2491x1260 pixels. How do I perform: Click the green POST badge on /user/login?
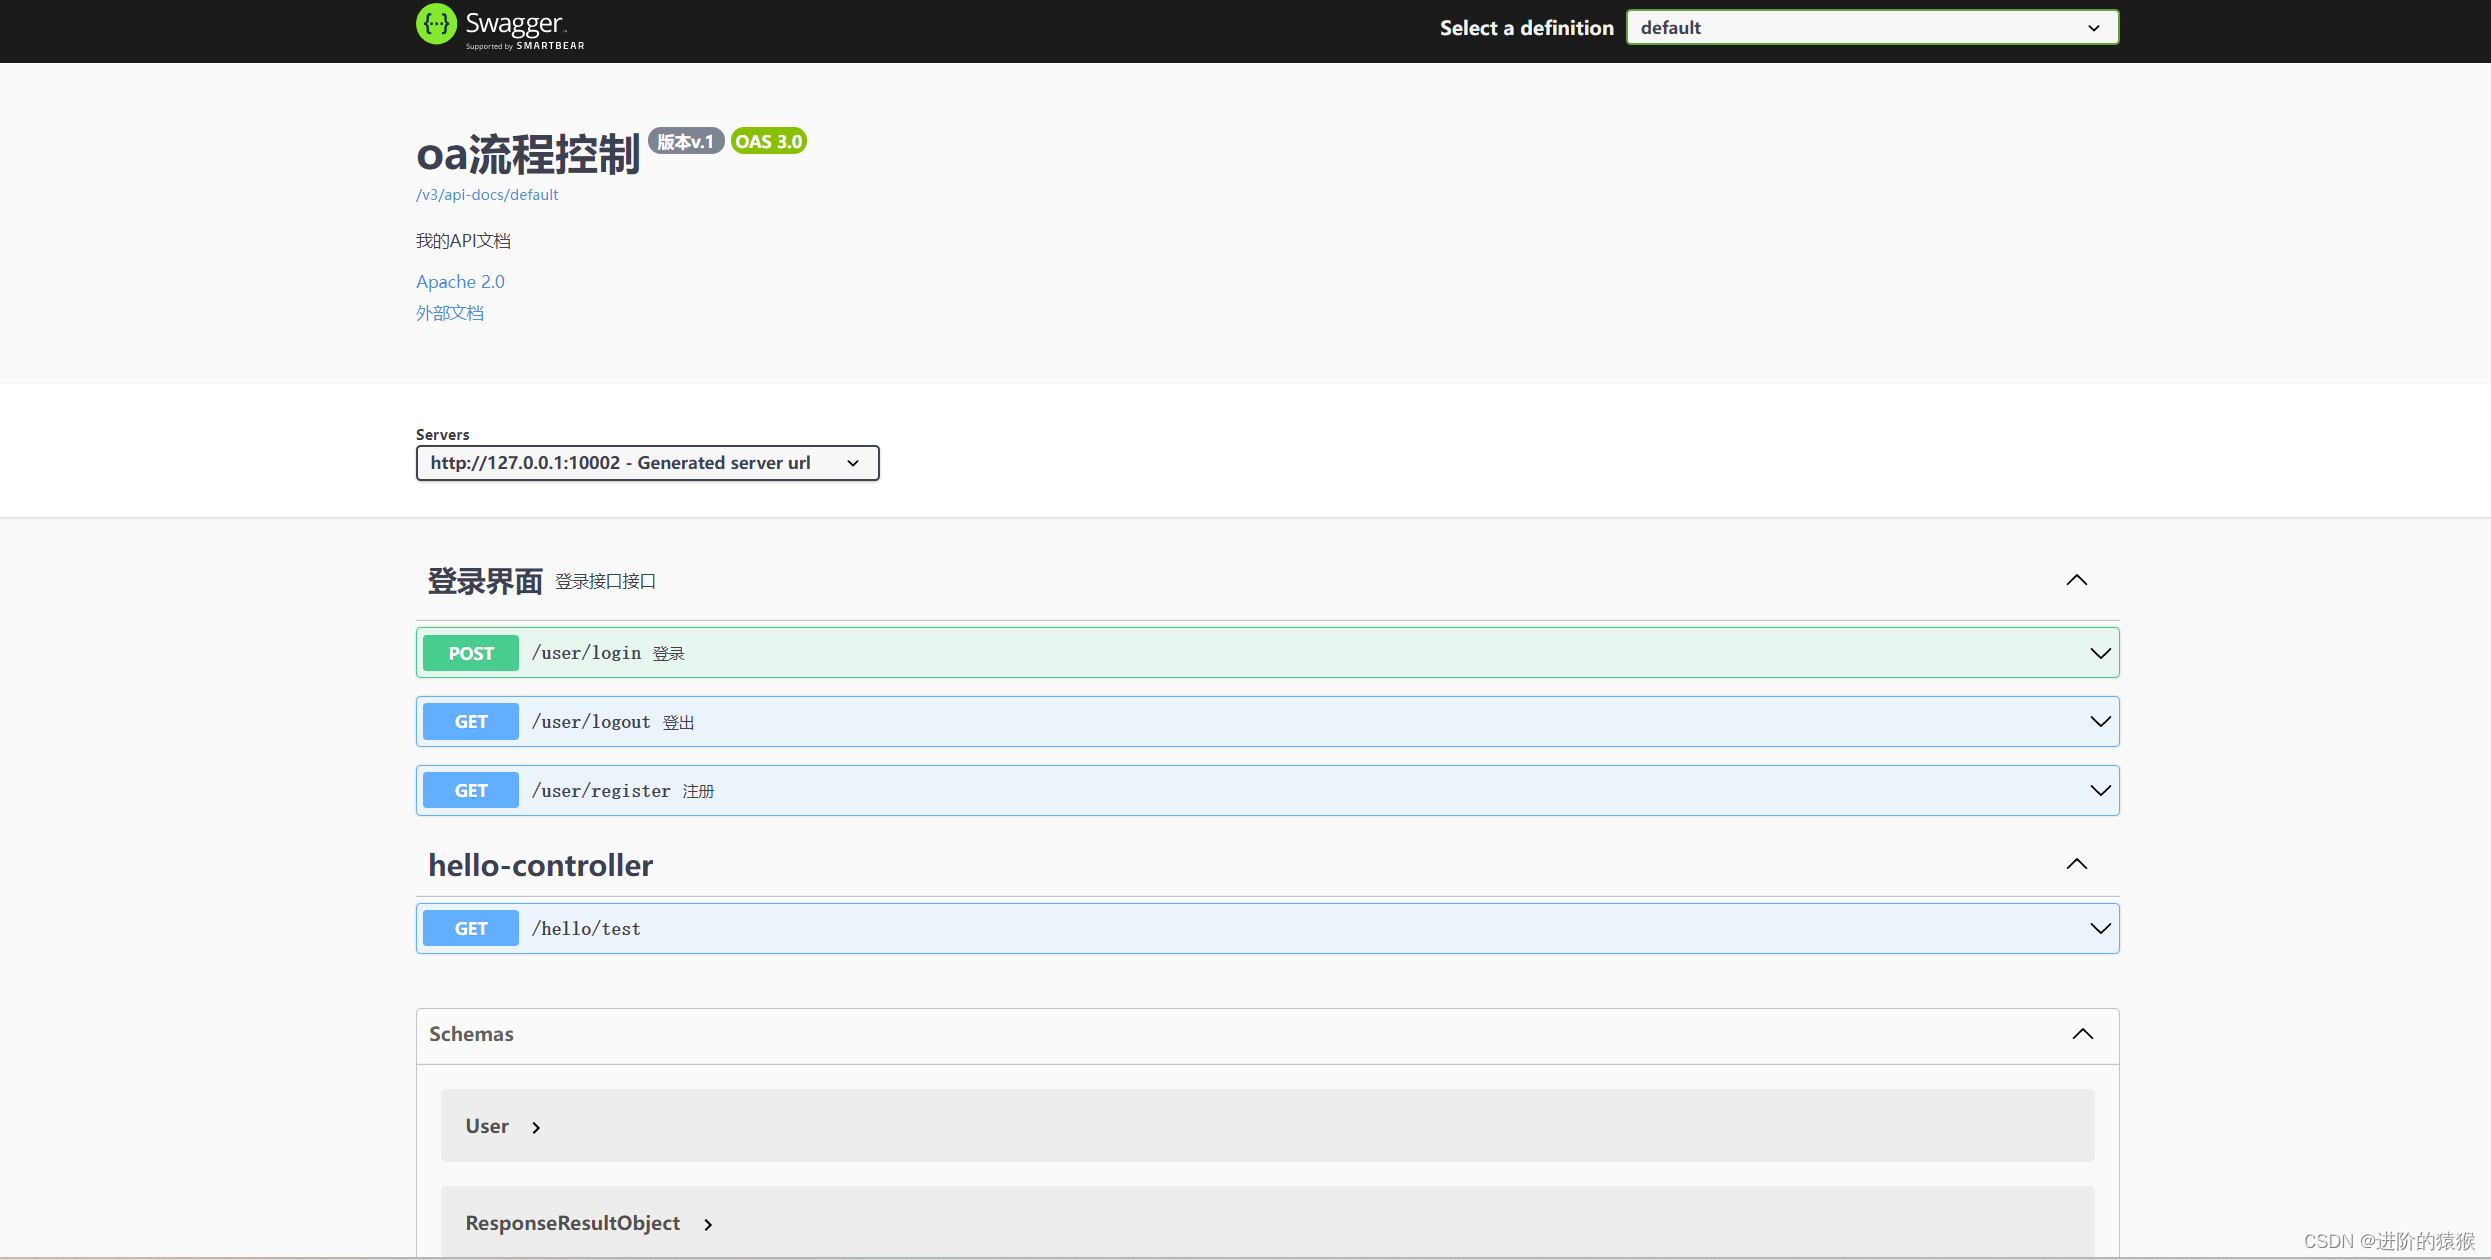470,652
